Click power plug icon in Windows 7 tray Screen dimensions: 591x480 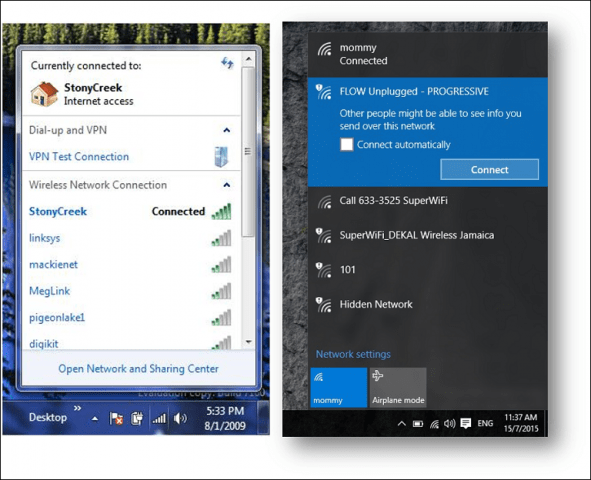point(137,418)
